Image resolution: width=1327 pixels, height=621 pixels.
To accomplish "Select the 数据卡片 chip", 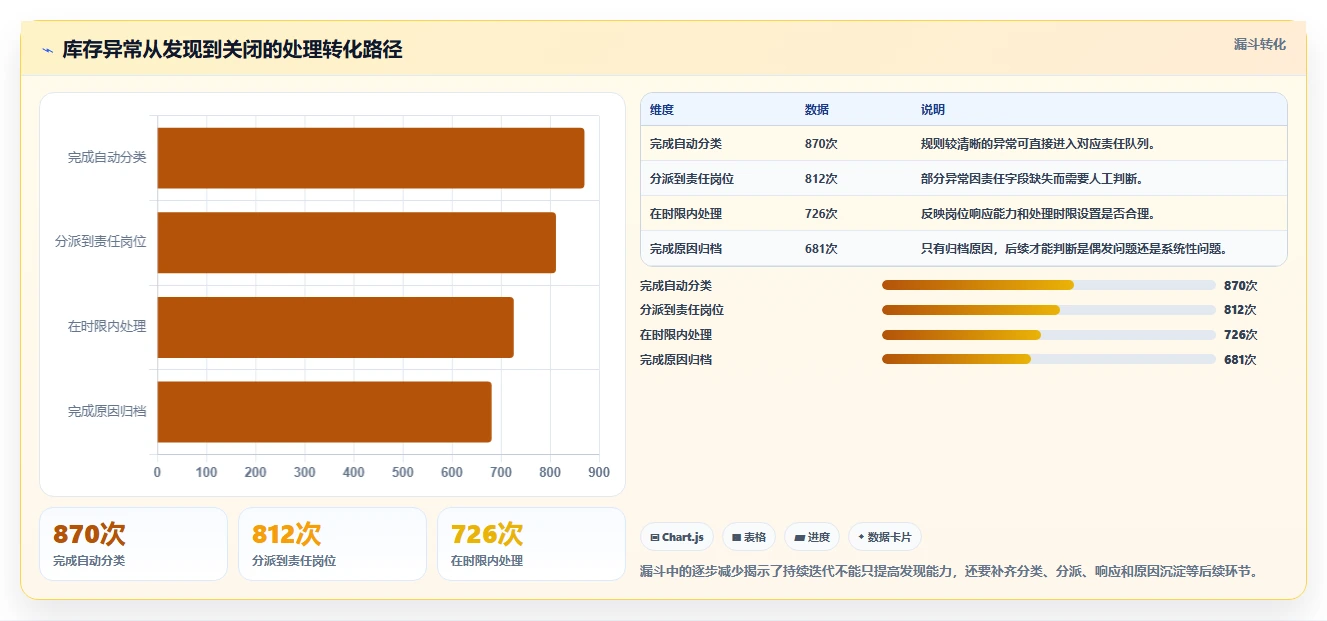I will click(885, 537).
